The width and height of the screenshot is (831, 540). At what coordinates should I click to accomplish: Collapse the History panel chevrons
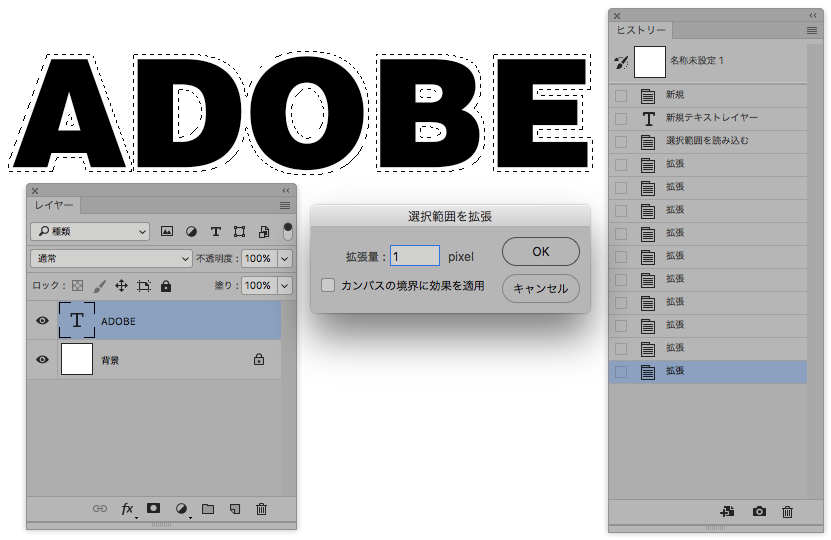point(812,16)
